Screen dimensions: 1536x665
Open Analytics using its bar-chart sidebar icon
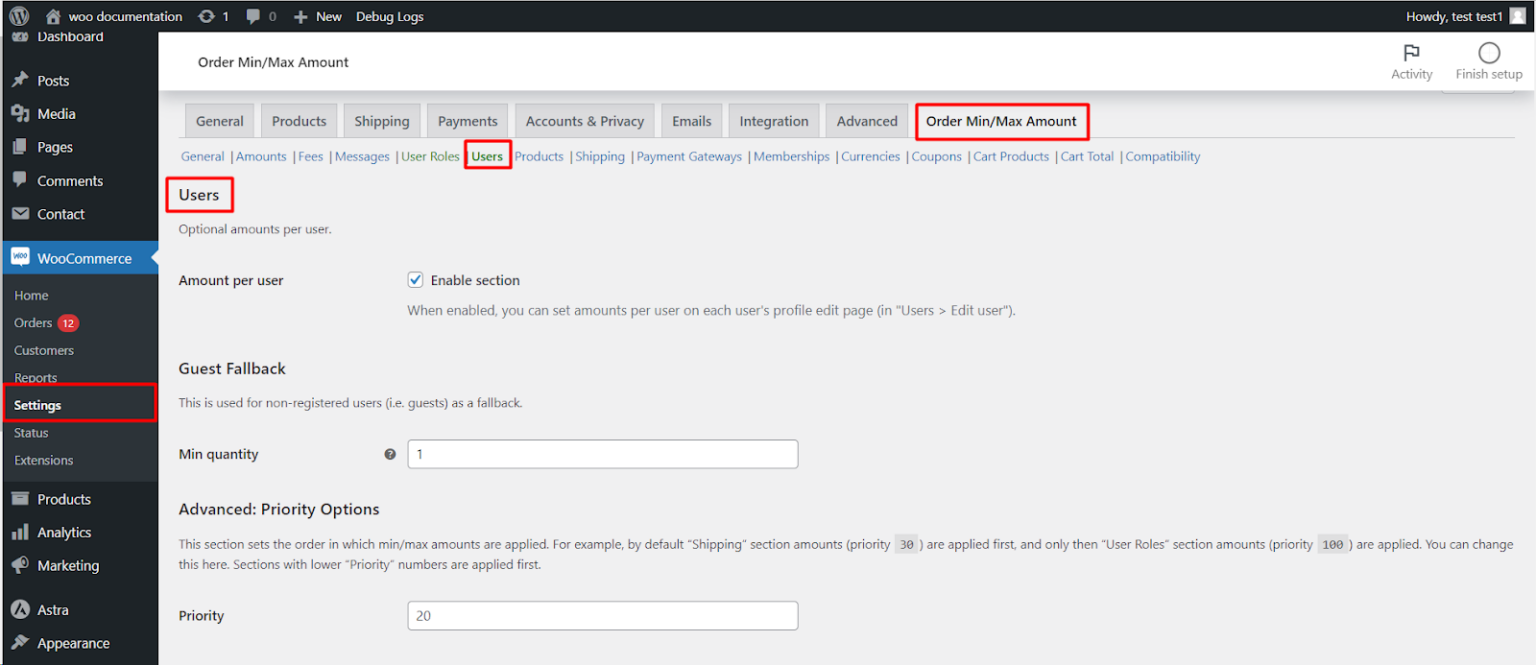(x=20, y=532)
